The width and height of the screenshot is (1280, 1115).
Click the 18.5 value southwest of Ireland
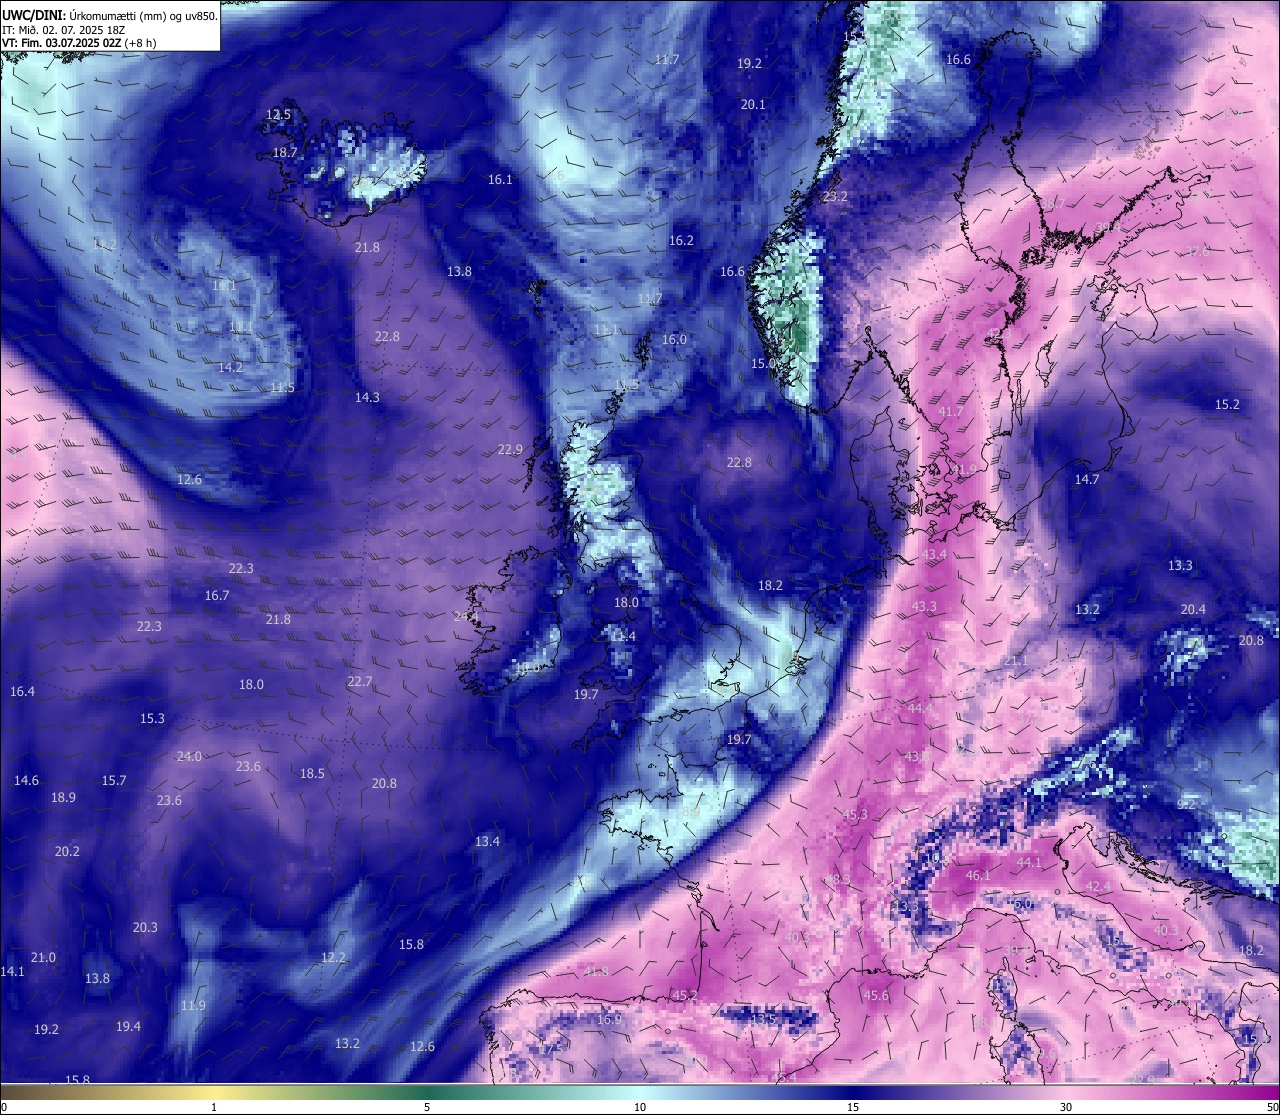click(312, 774)
